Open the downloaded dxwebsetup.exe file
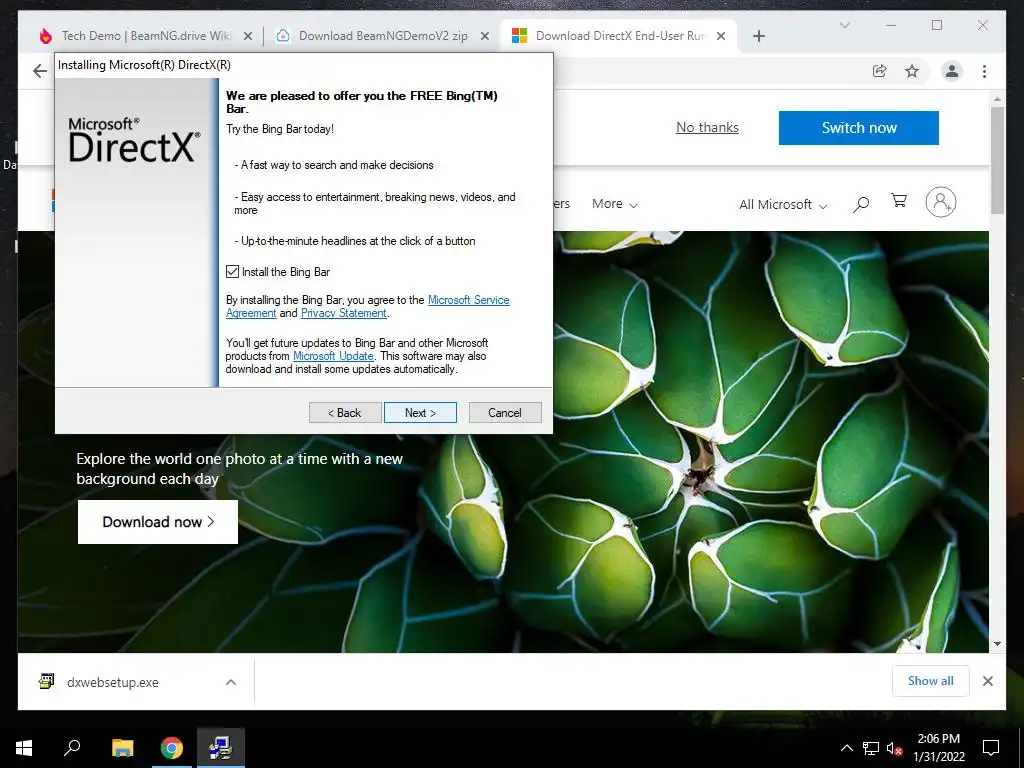1024x768 pixels. pyautogui.click(x=112, y=682)
